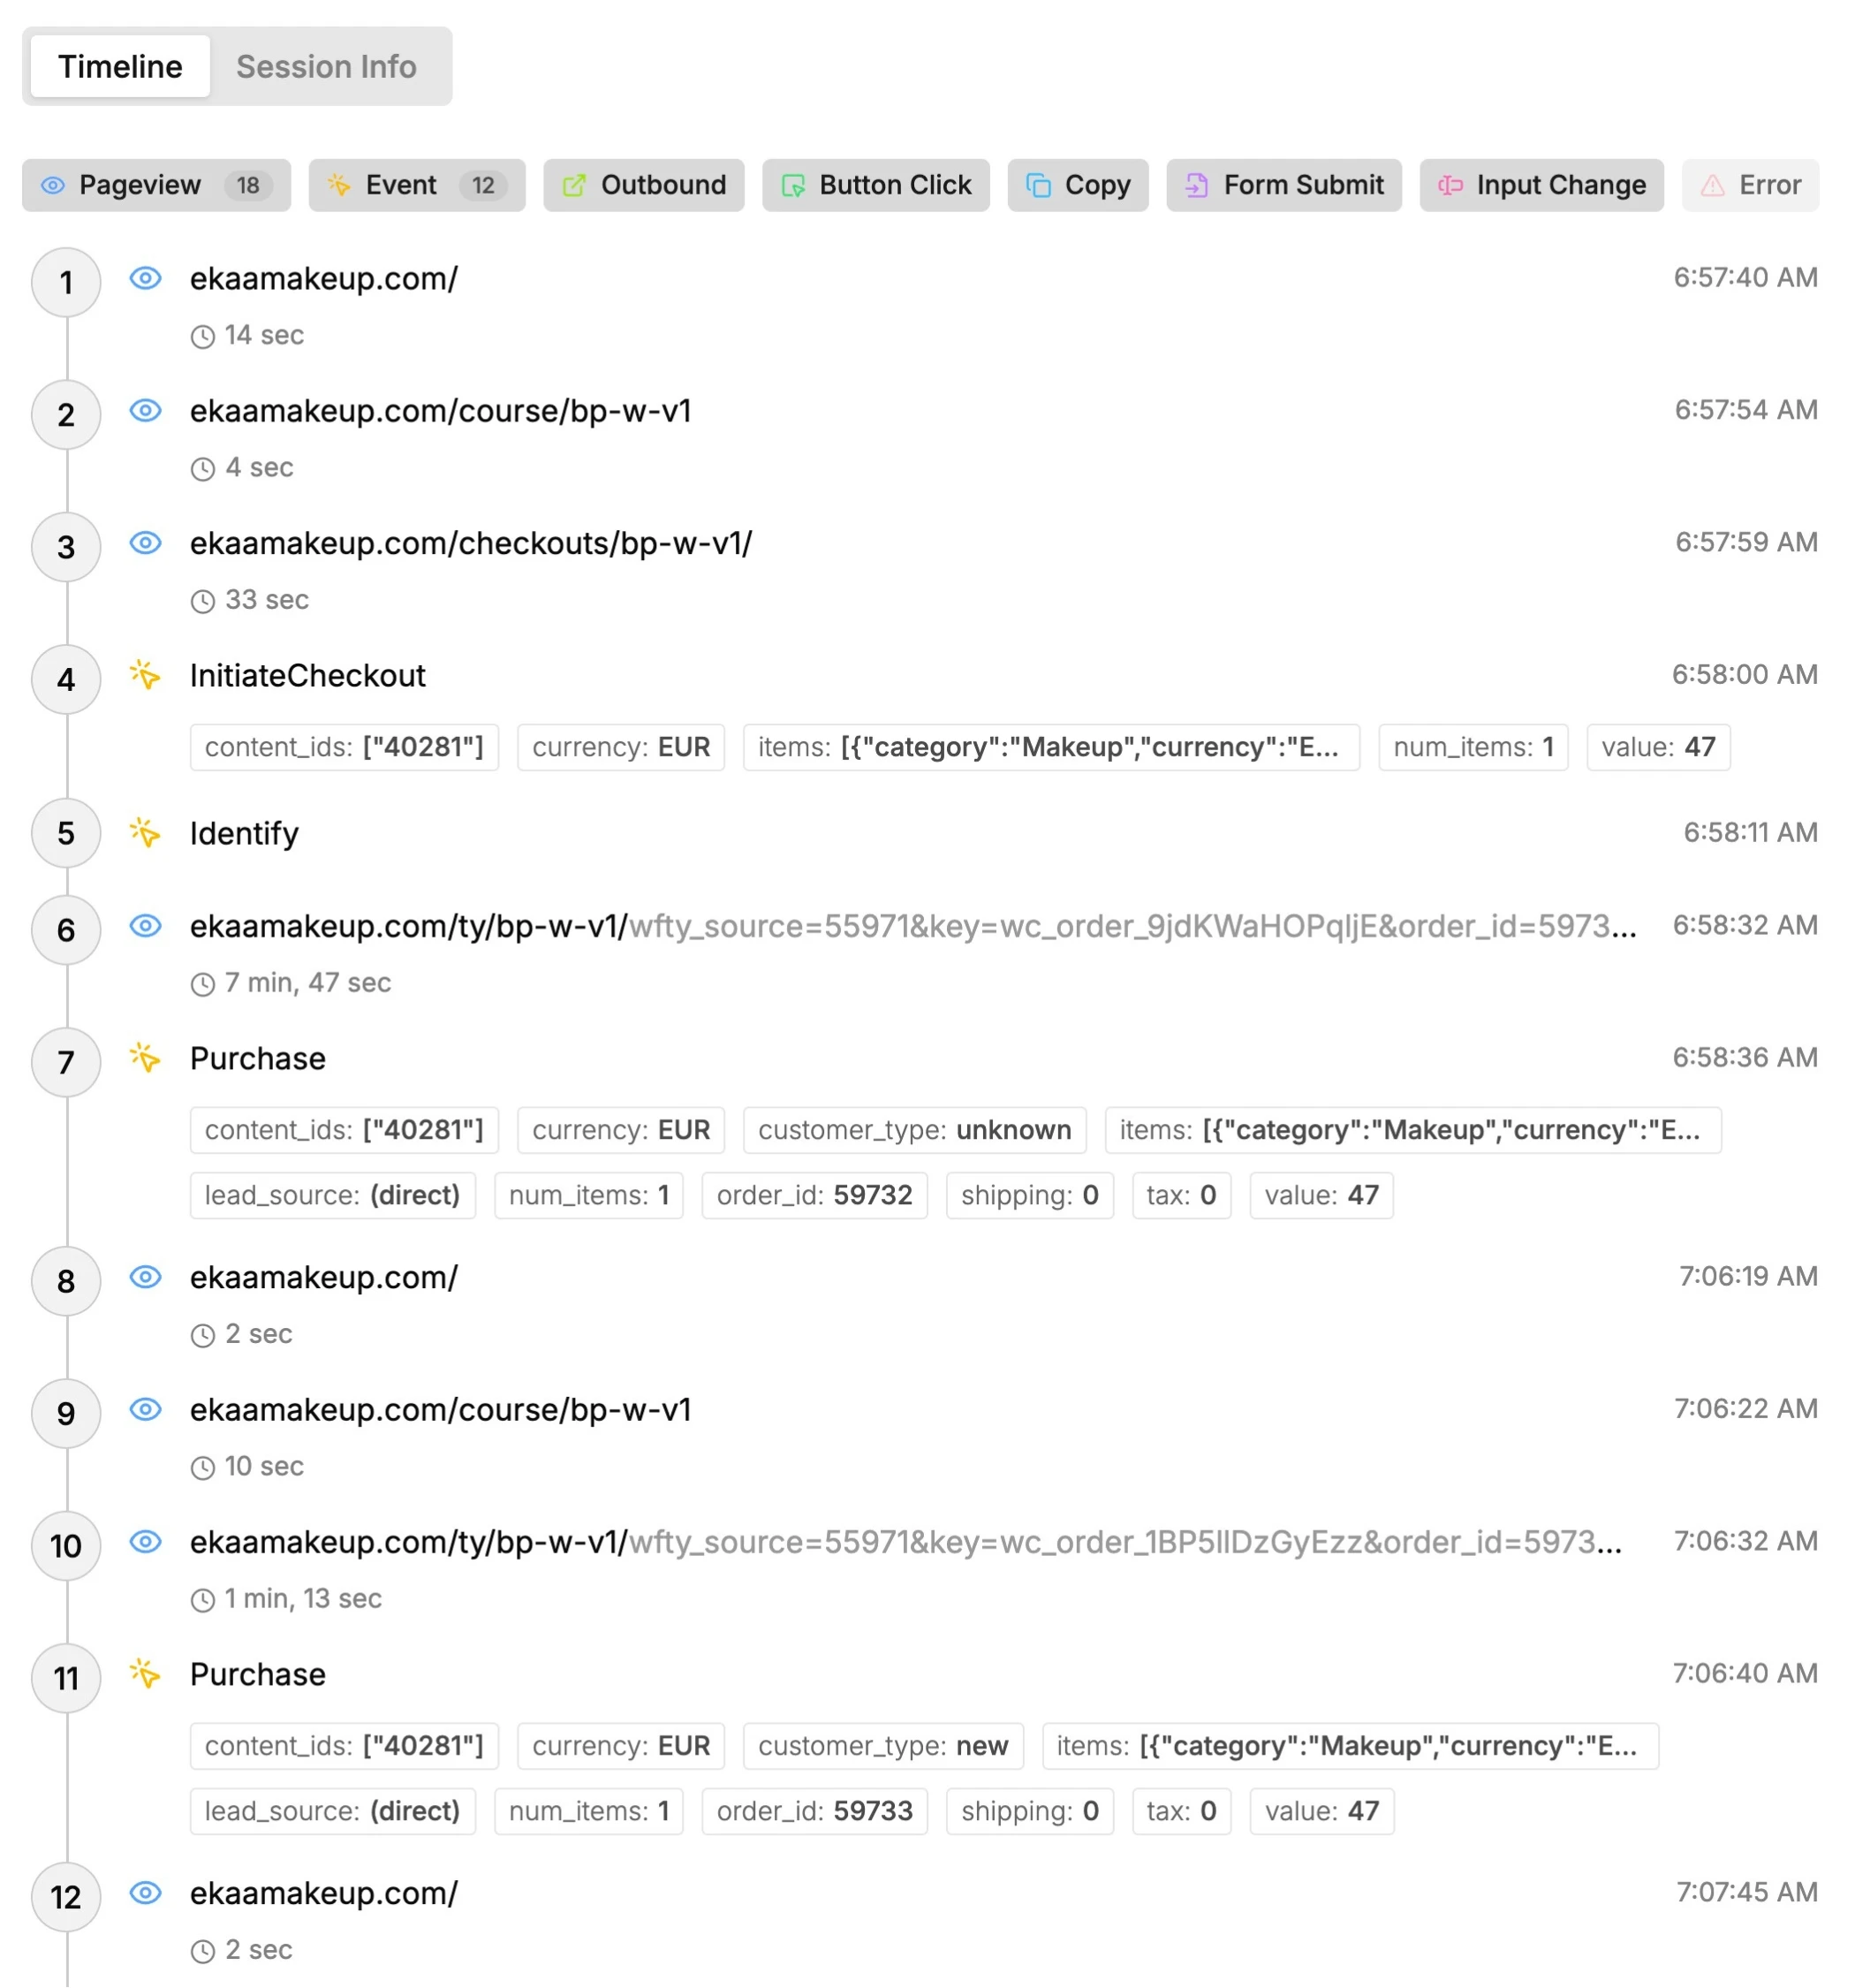This screenshot has height=1988, width=1855.
Task: Click clock icon next to 10 sec
Action: [x=203, y=1468]
